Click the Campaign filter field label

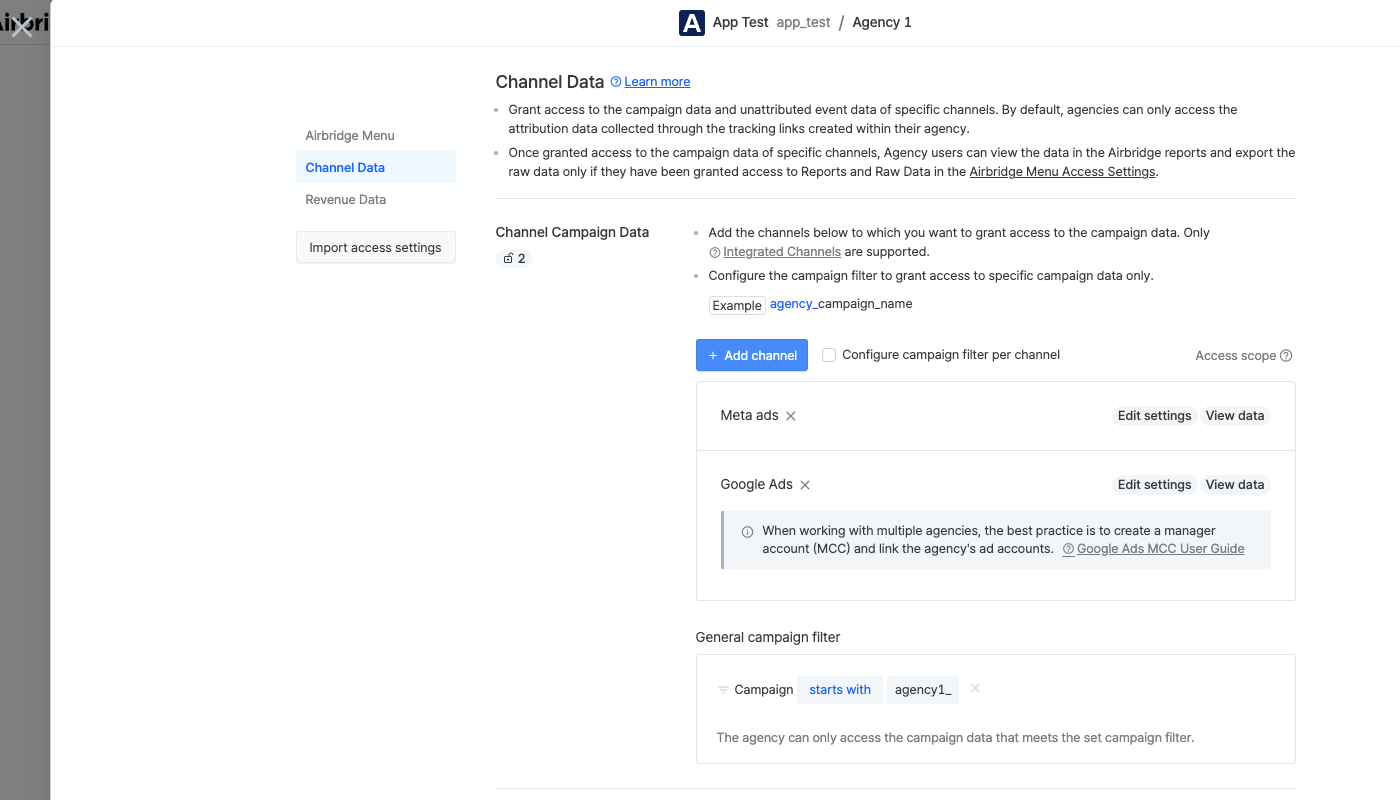coord(764,690)
